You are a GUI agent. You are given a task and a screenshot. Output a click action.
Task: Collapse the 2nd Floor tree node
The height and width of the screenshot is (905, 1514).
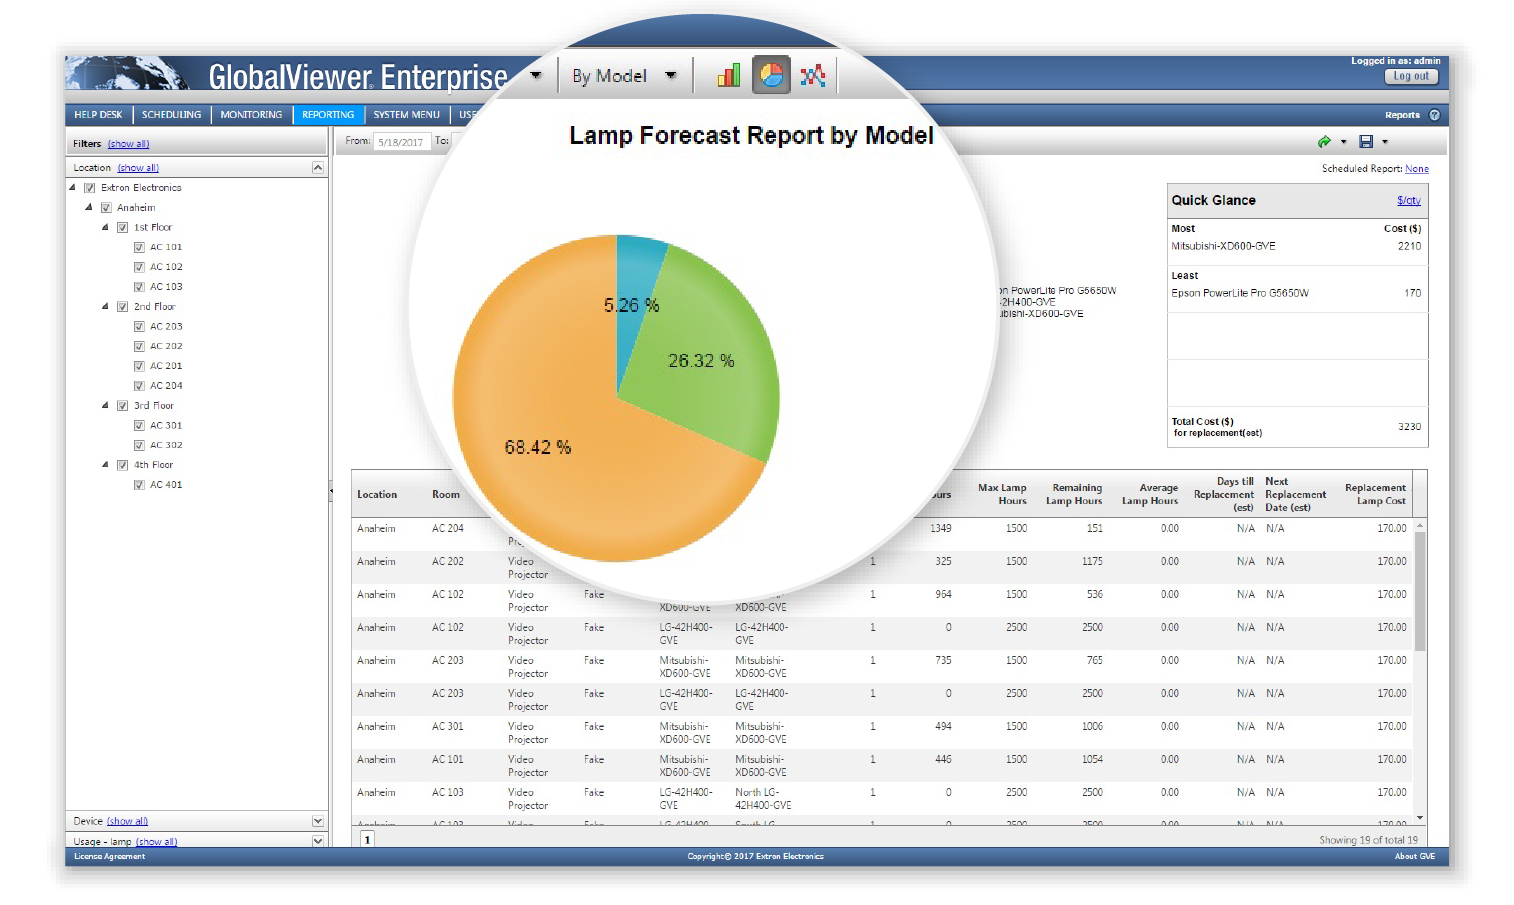(105, 306)
